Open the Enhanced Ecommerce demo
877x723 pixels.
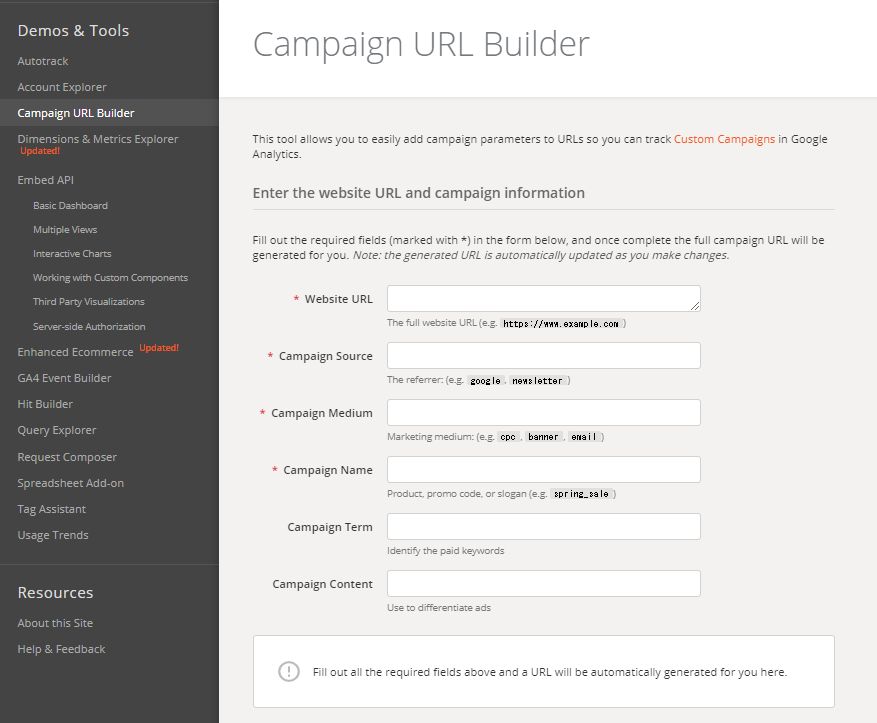point(75,352)
